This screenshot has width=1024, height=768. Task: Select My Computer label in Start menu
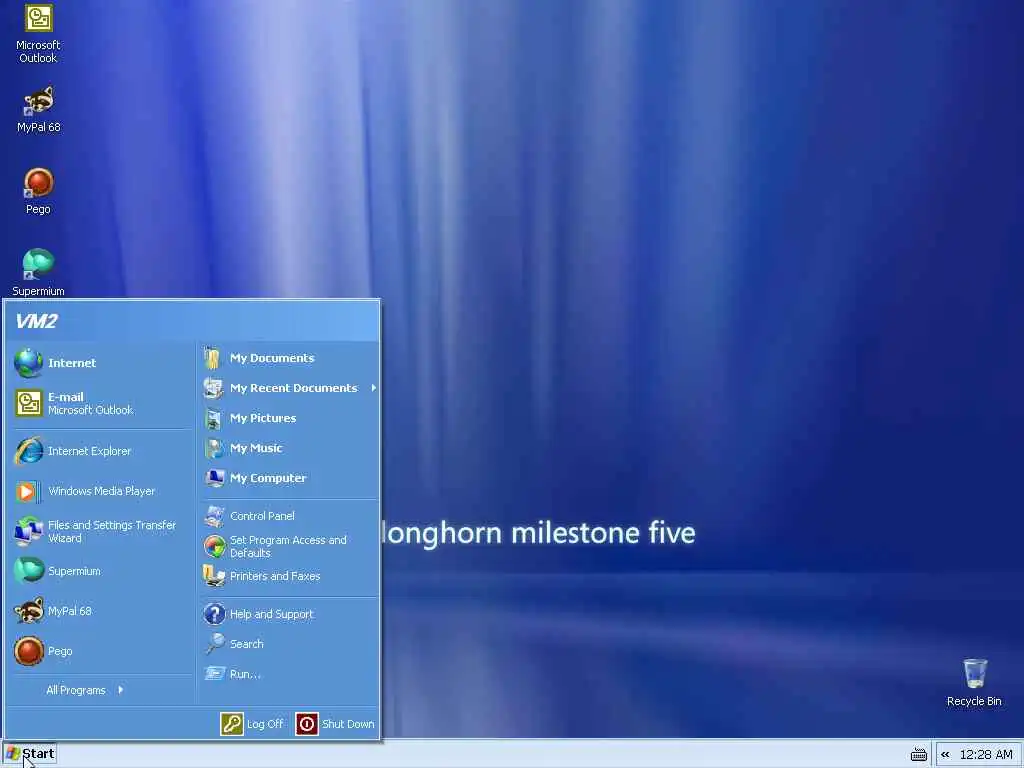point(268,479)
